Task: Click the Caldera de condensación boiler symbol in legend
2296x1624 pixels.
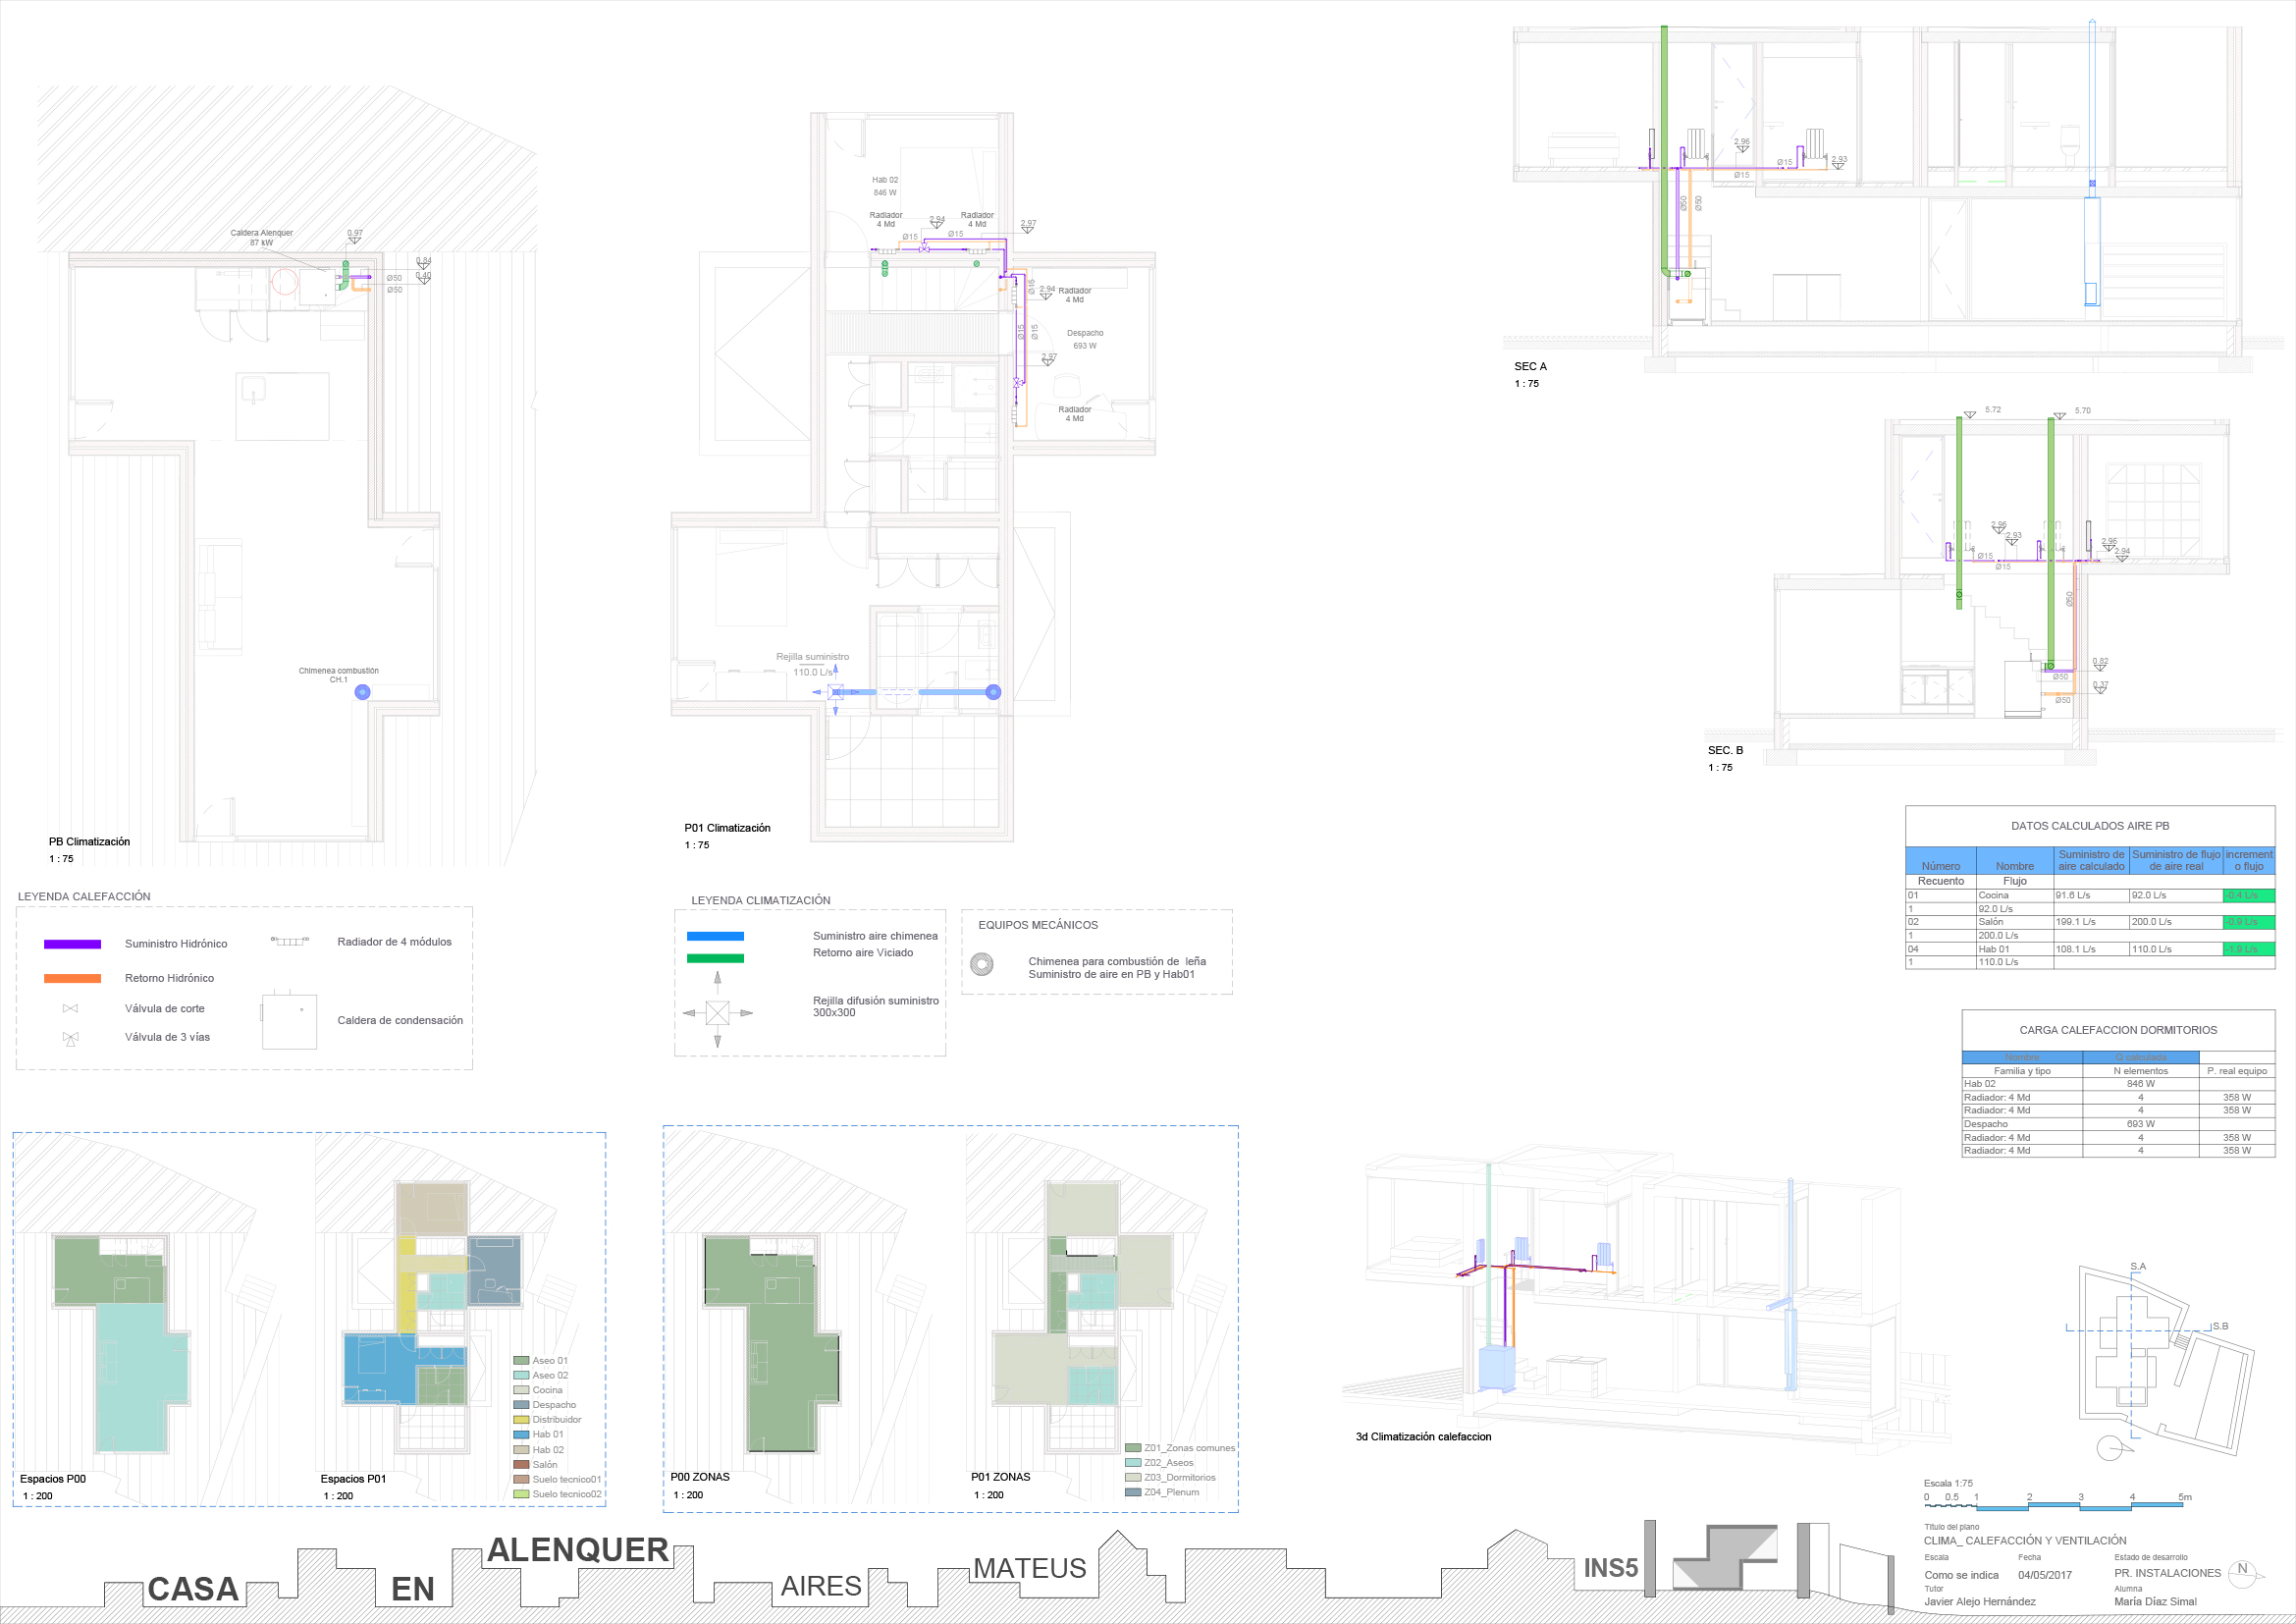Action: [289, 1021]
